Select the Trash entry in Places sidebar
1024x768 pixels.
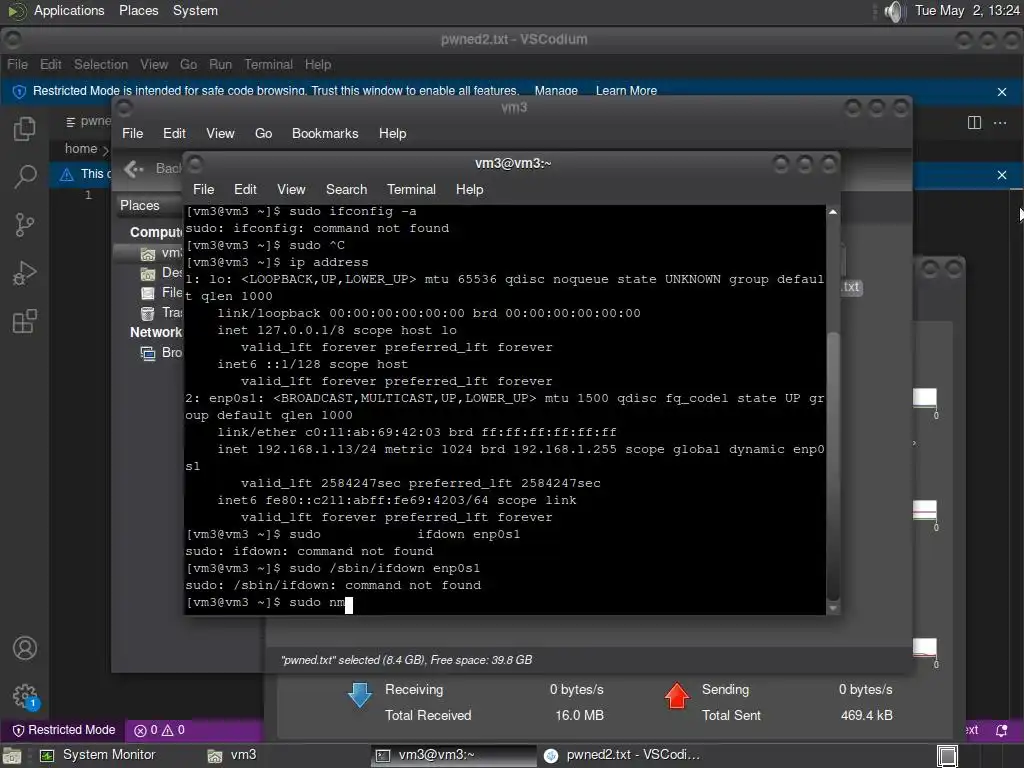pyautogui.click(x=161, y=313)
